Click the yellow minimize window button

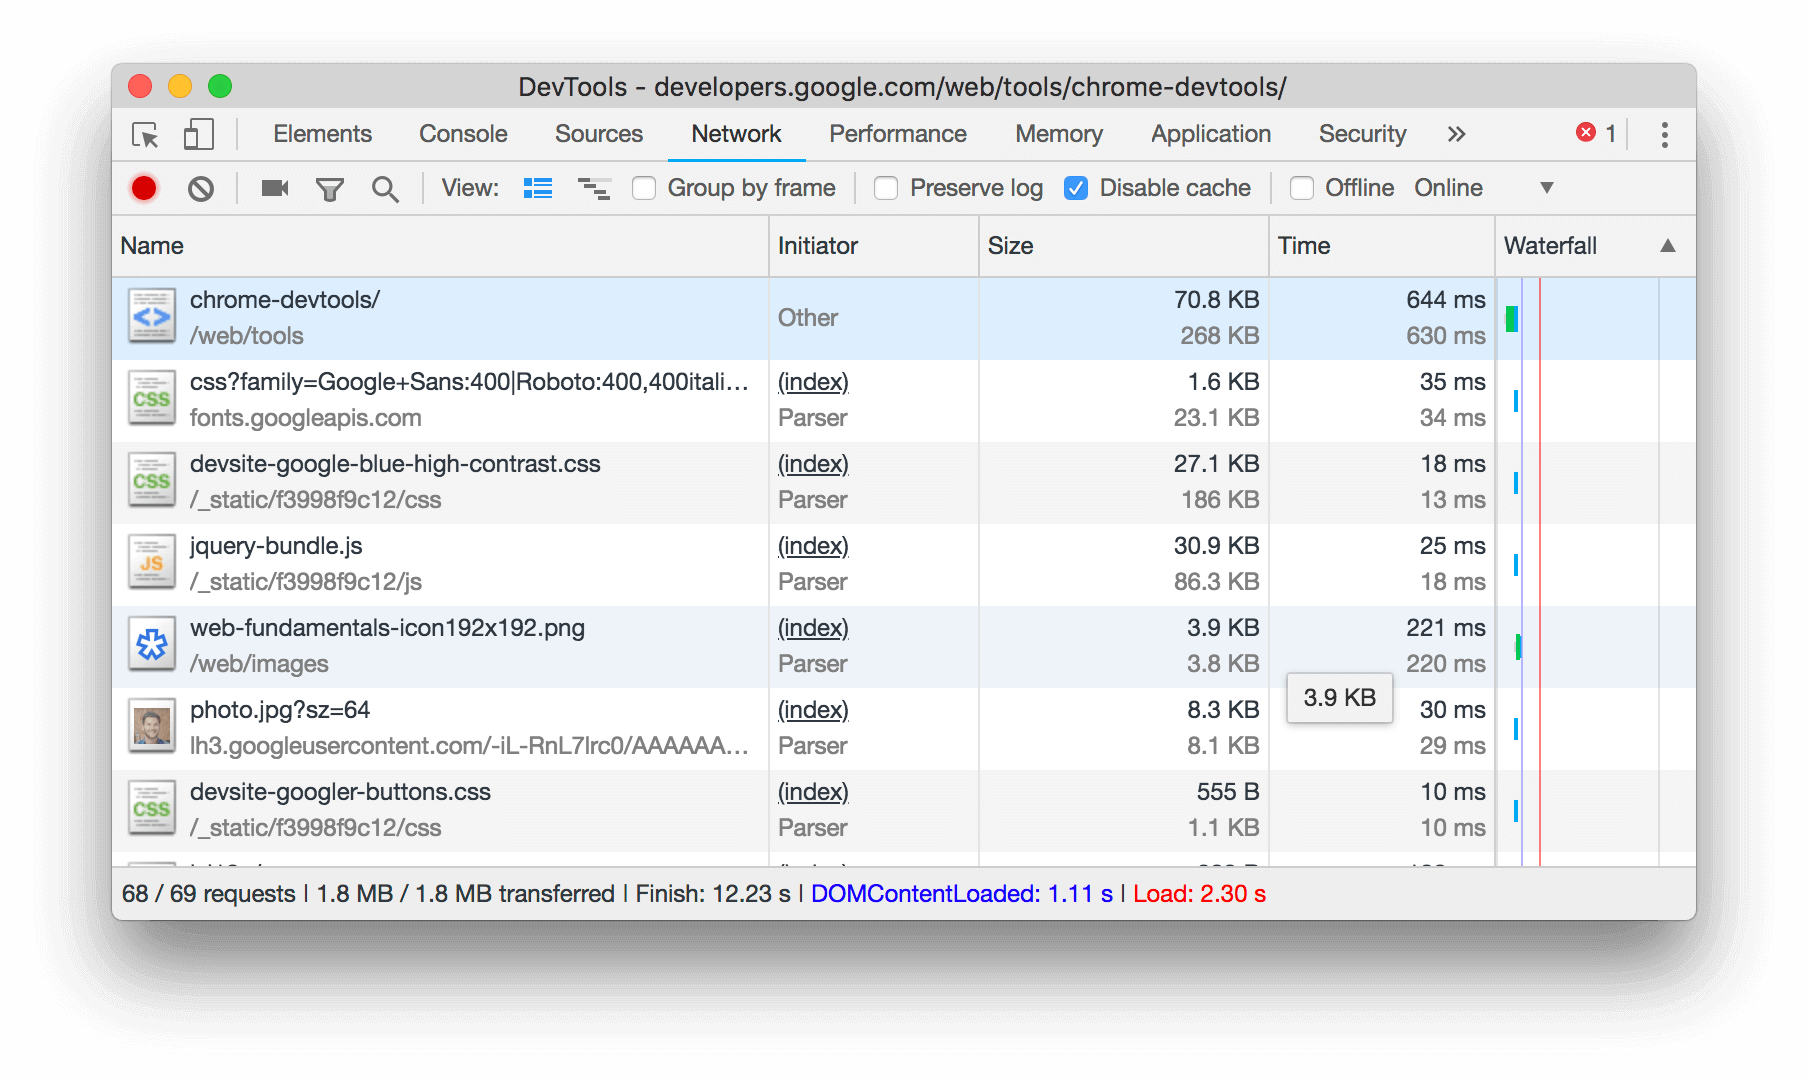point(180,86)
